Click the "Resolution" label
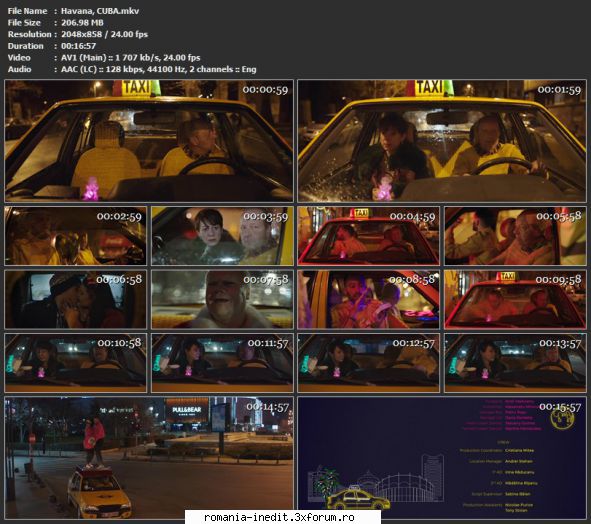Screen dimensions: 591x524 [x=29, y=34]
